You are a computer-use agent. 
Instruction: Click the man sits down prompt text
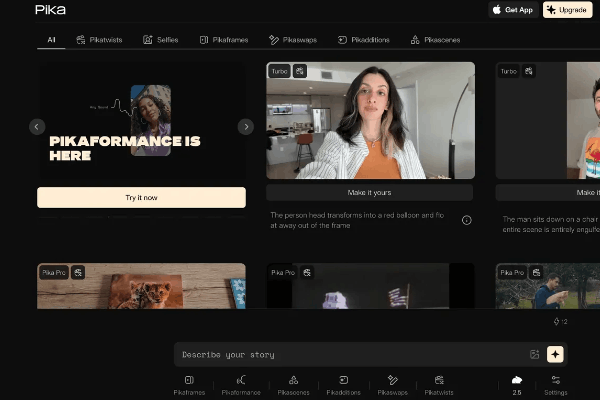pyautogui.click(x=551, y=224)
